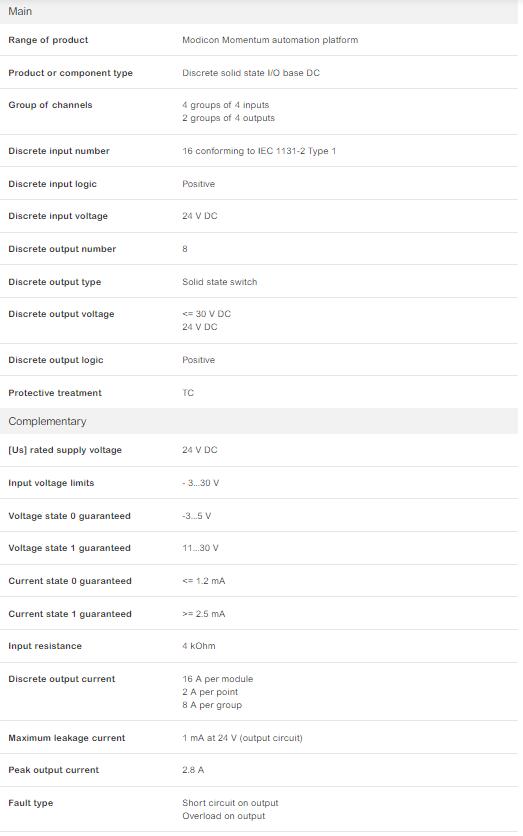Image resolution: width=523 pixels, height=836 pixels.
Task: Select the Range of product label
Action: click(48, 40)
